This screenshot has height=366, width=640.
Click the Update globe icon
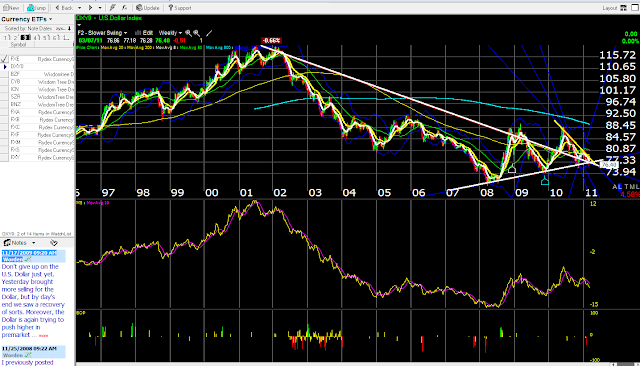pos(148,8)
